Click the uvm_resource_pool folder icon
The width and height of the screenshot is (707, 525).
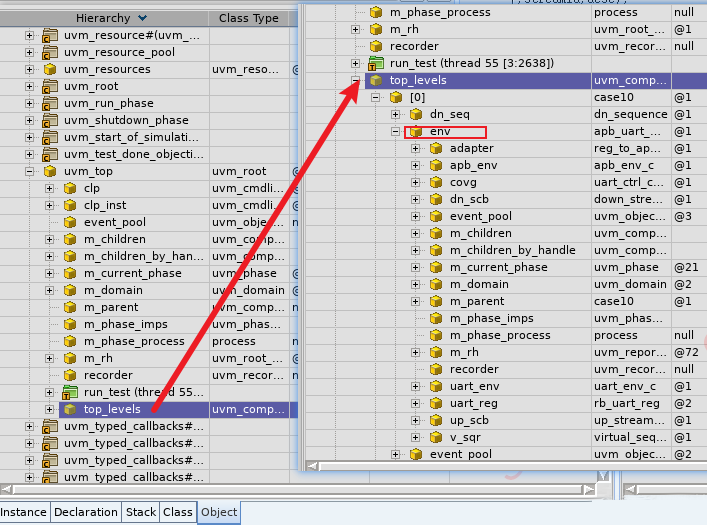(50, 53)
